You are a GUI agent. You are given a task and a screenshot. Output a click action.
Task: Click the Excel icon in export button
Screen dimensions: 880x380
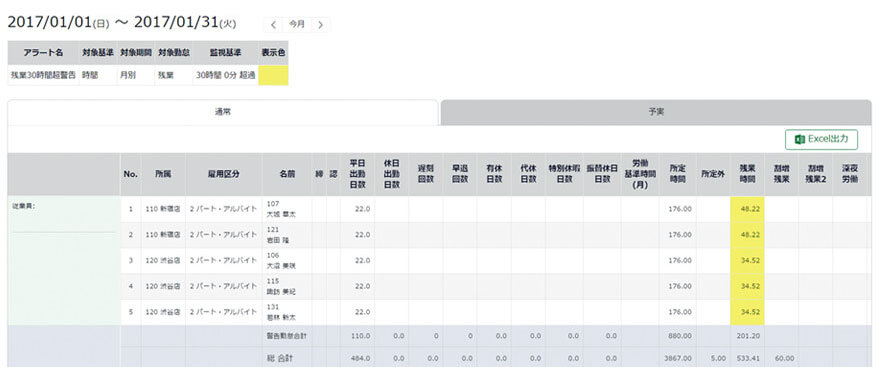pyautogui.click(x=800, y=139)
